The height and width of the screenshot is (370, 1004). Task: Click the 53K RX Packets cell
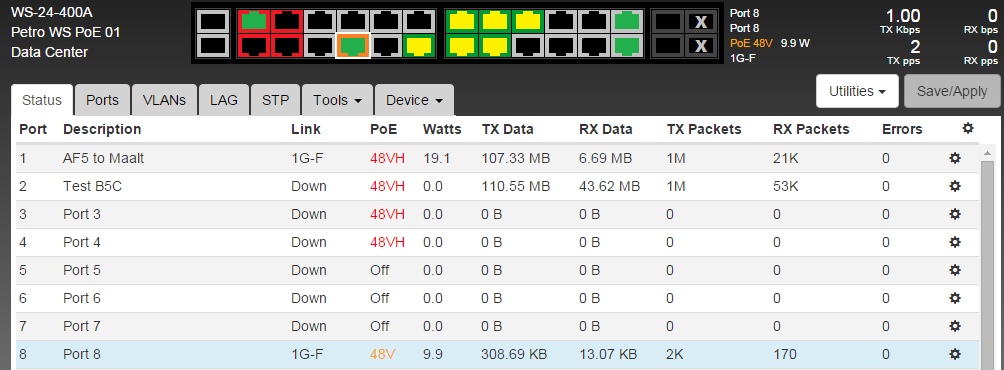coord(786,186)
